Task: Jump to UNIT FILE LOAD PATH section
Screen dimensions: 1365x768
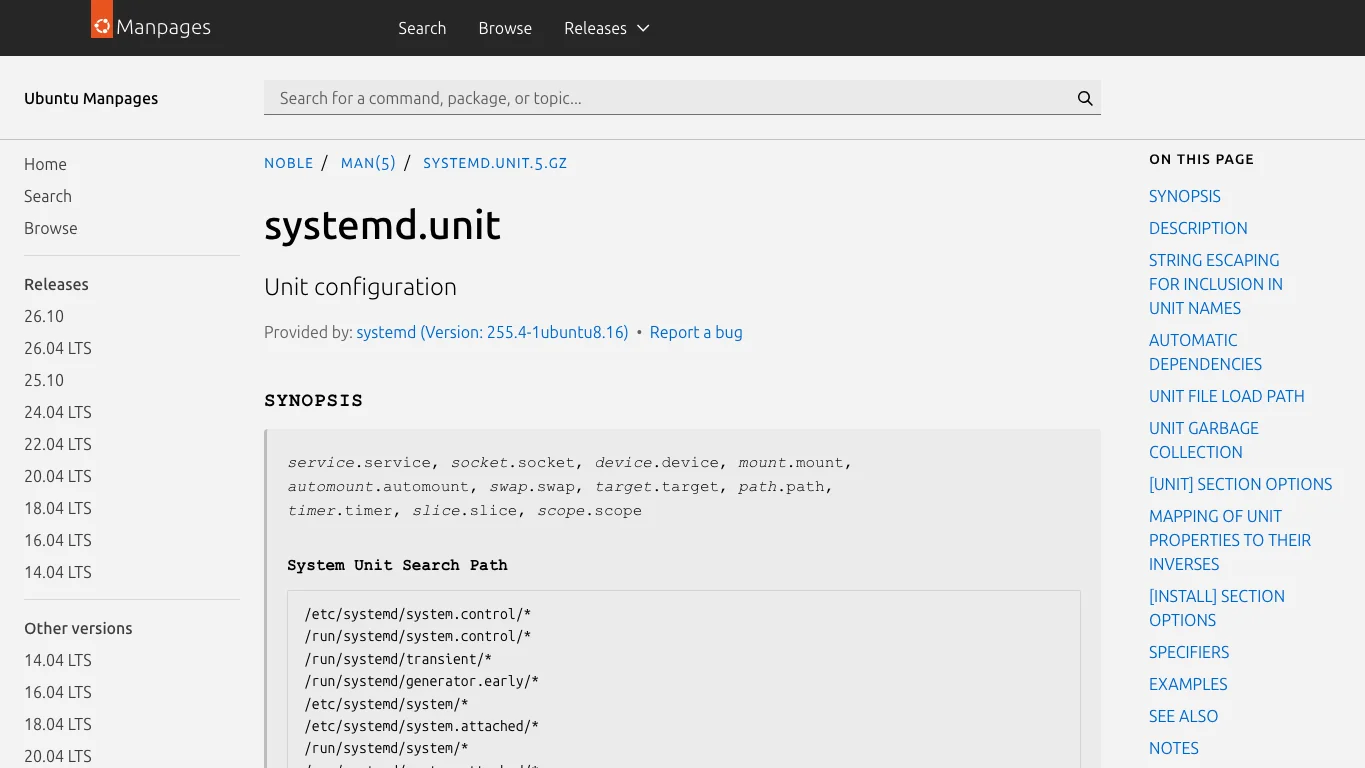Action: point(1227,396)
